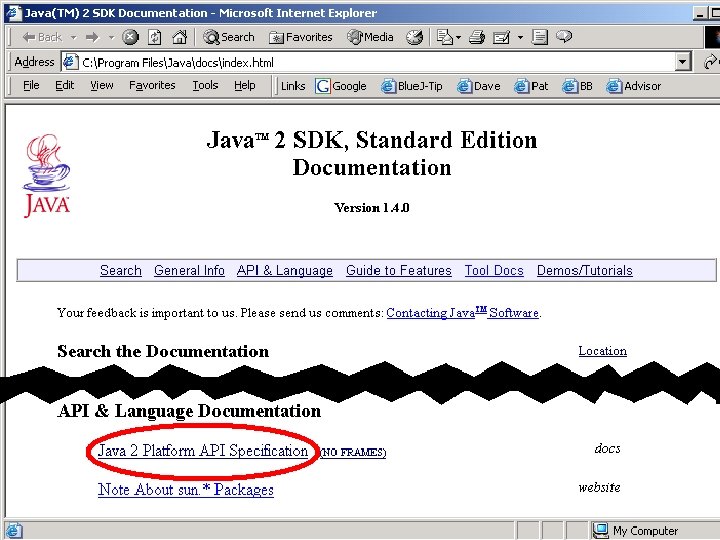Click the Print icon
Image resolution: width=720 pixels, height=540 pixels.
(477, 37)
